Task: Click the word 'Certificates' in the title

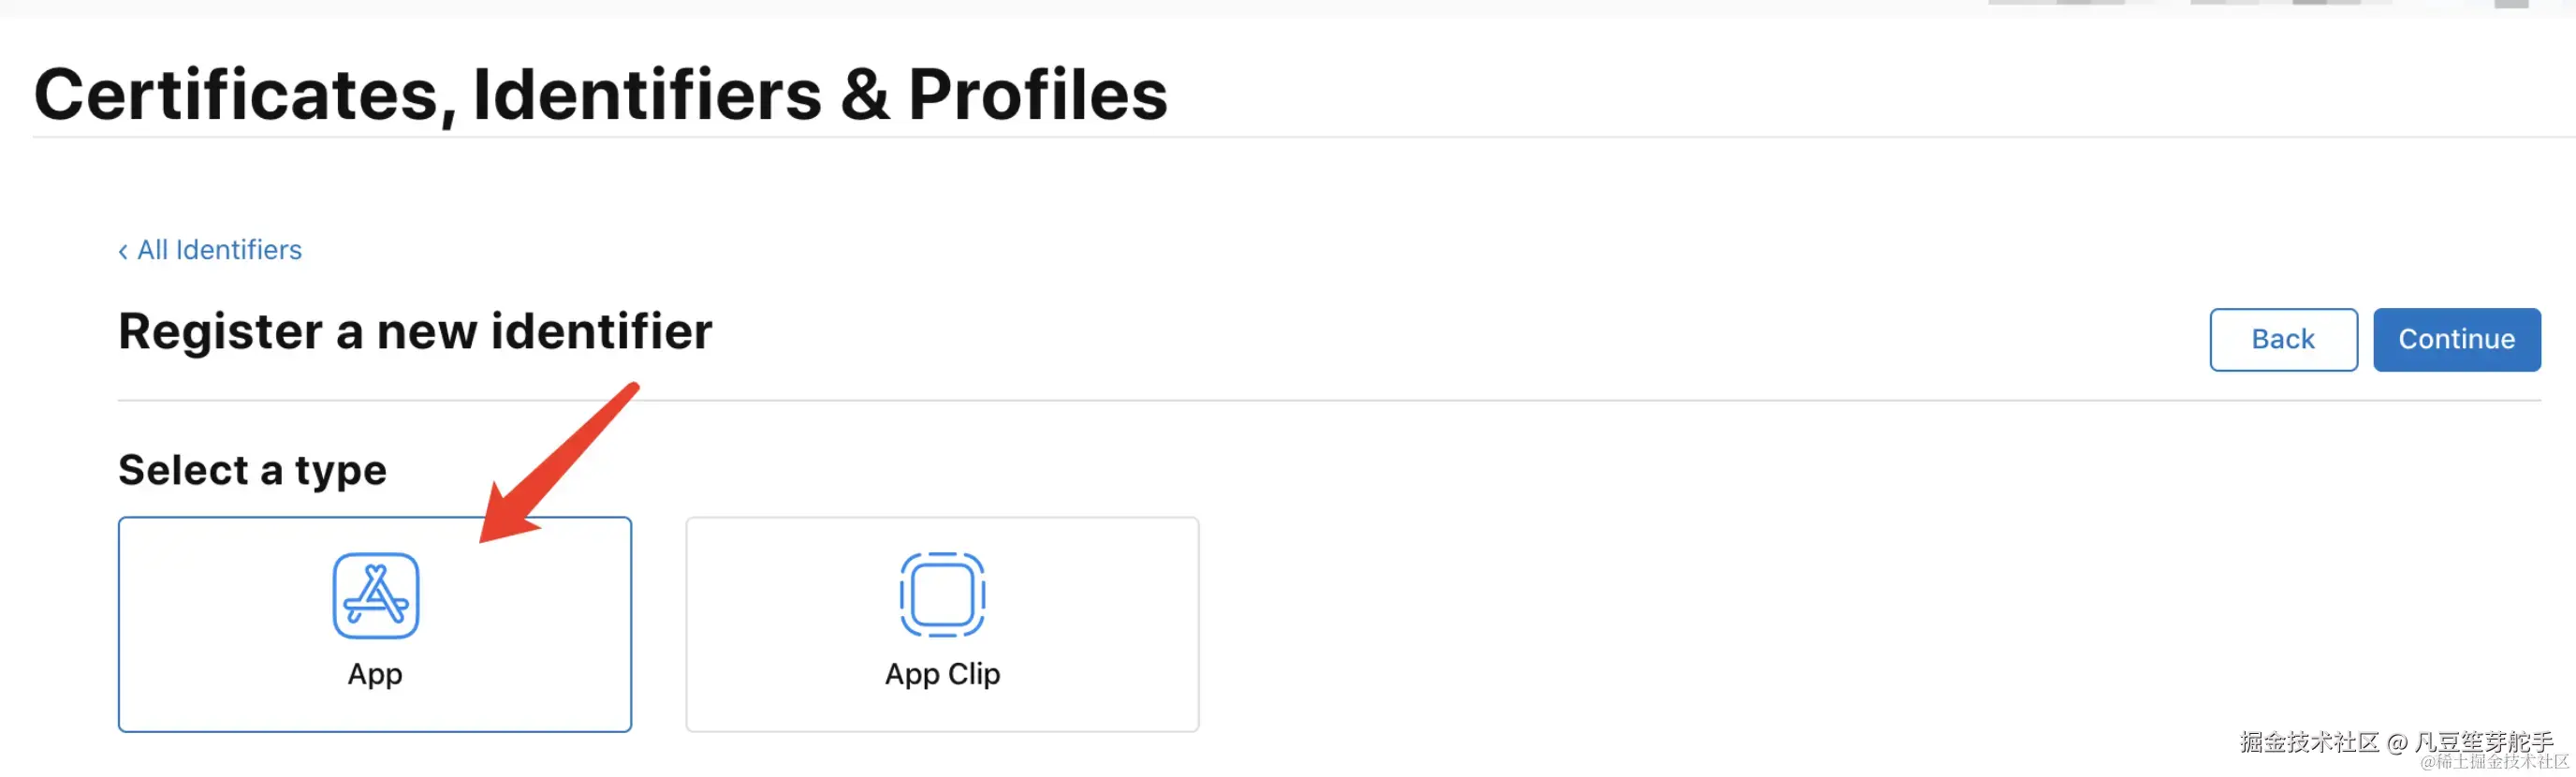Action: point(237,95)
